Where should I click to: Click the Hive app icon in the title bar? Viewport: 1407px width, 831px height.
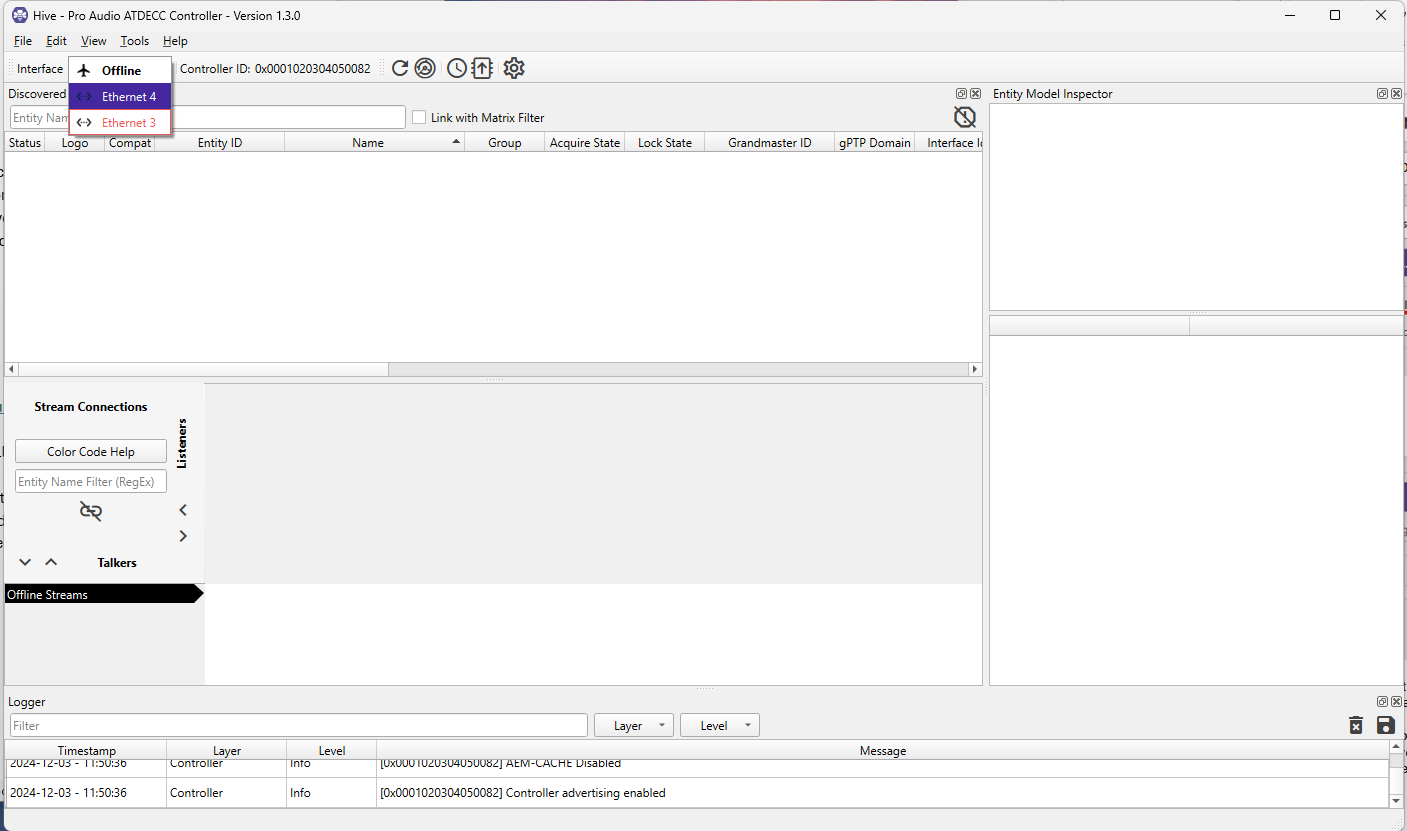coord(19,15)
